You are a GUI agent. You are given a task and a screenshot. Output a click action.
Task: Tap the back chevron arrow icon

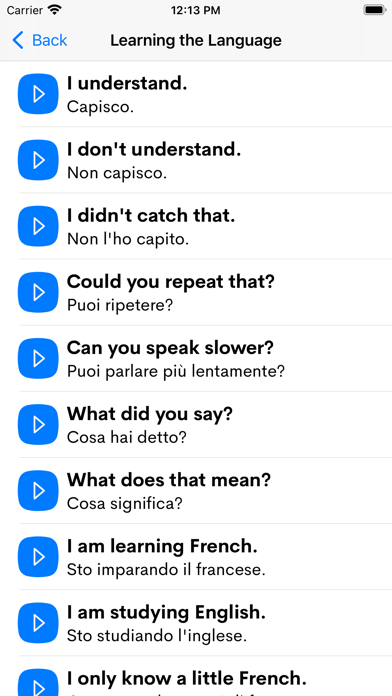[18, 40]
